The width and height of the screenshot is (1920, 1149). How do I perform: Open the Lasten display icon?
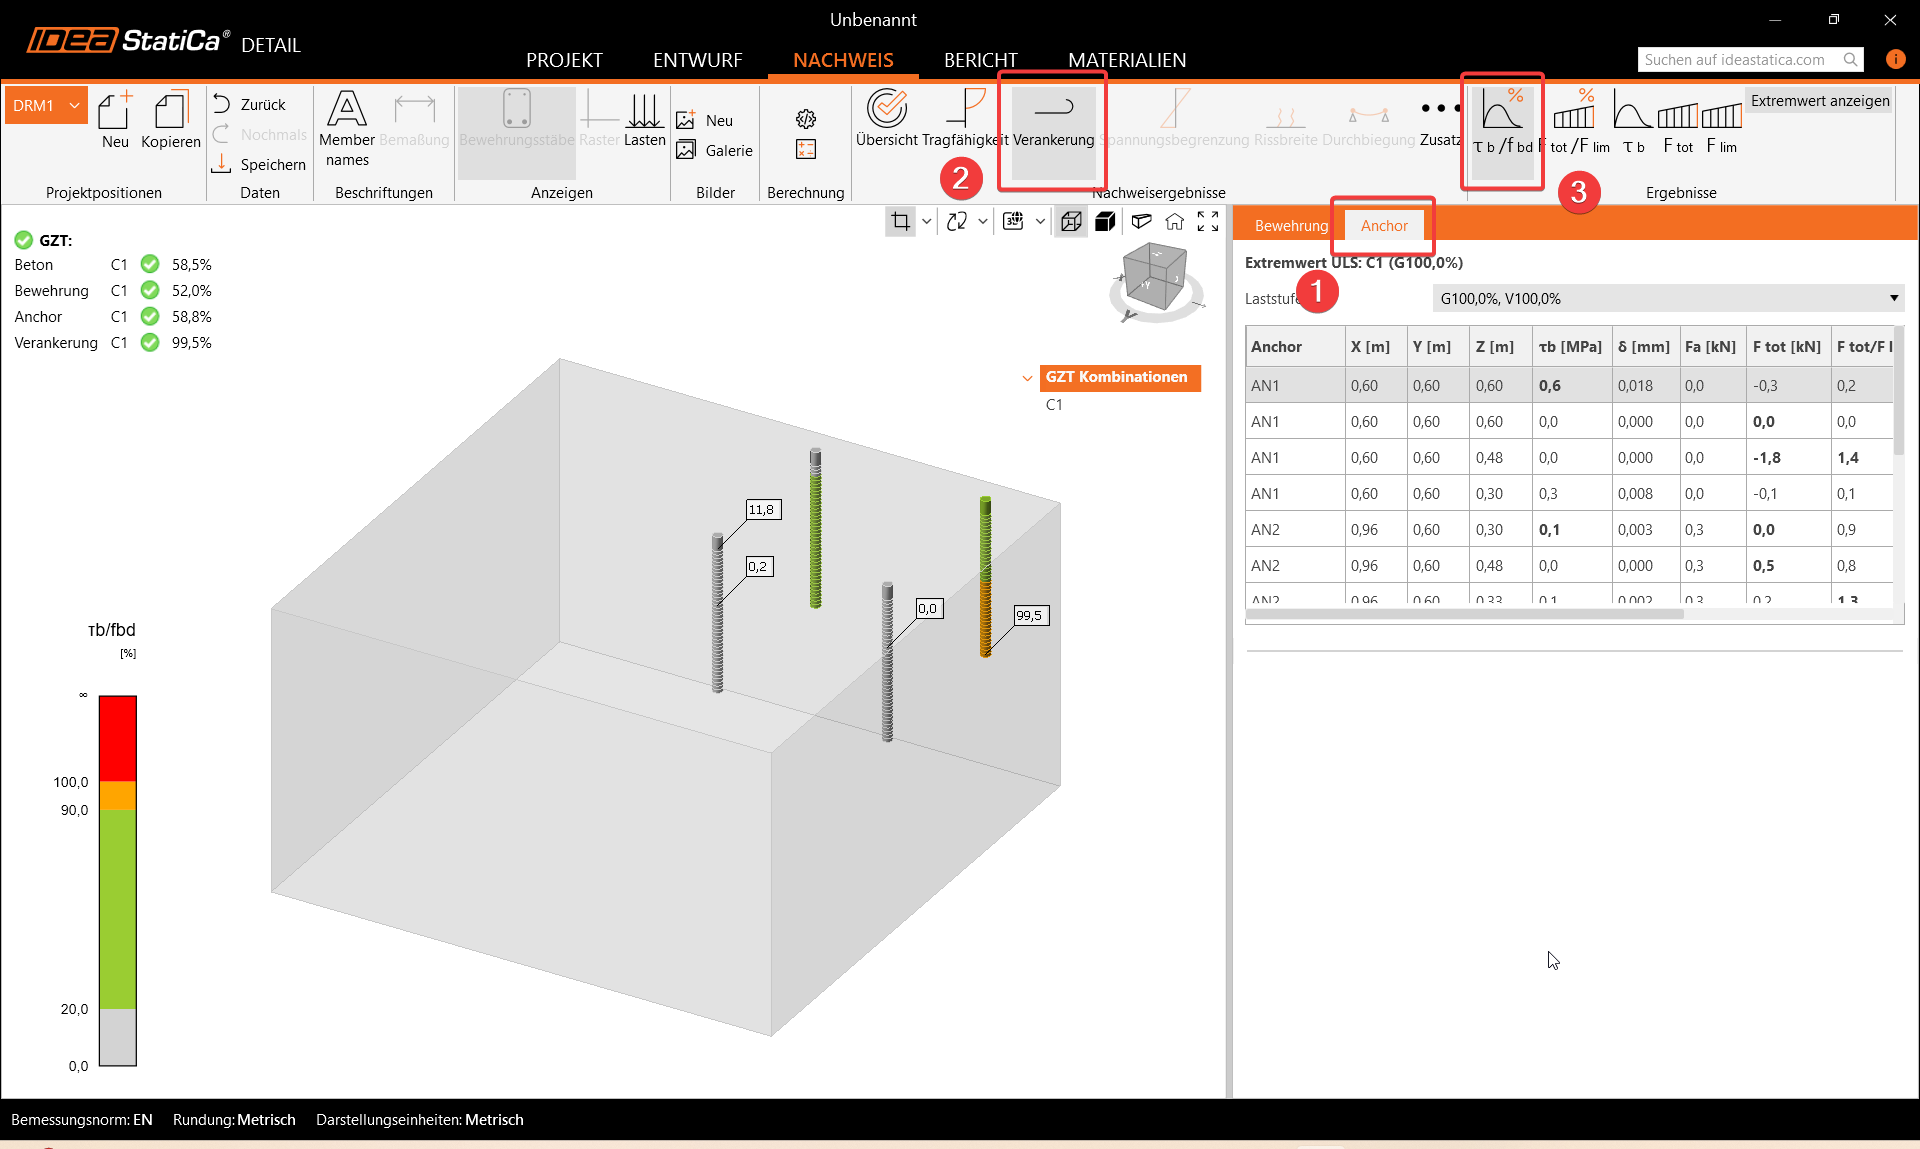point(644,112)
